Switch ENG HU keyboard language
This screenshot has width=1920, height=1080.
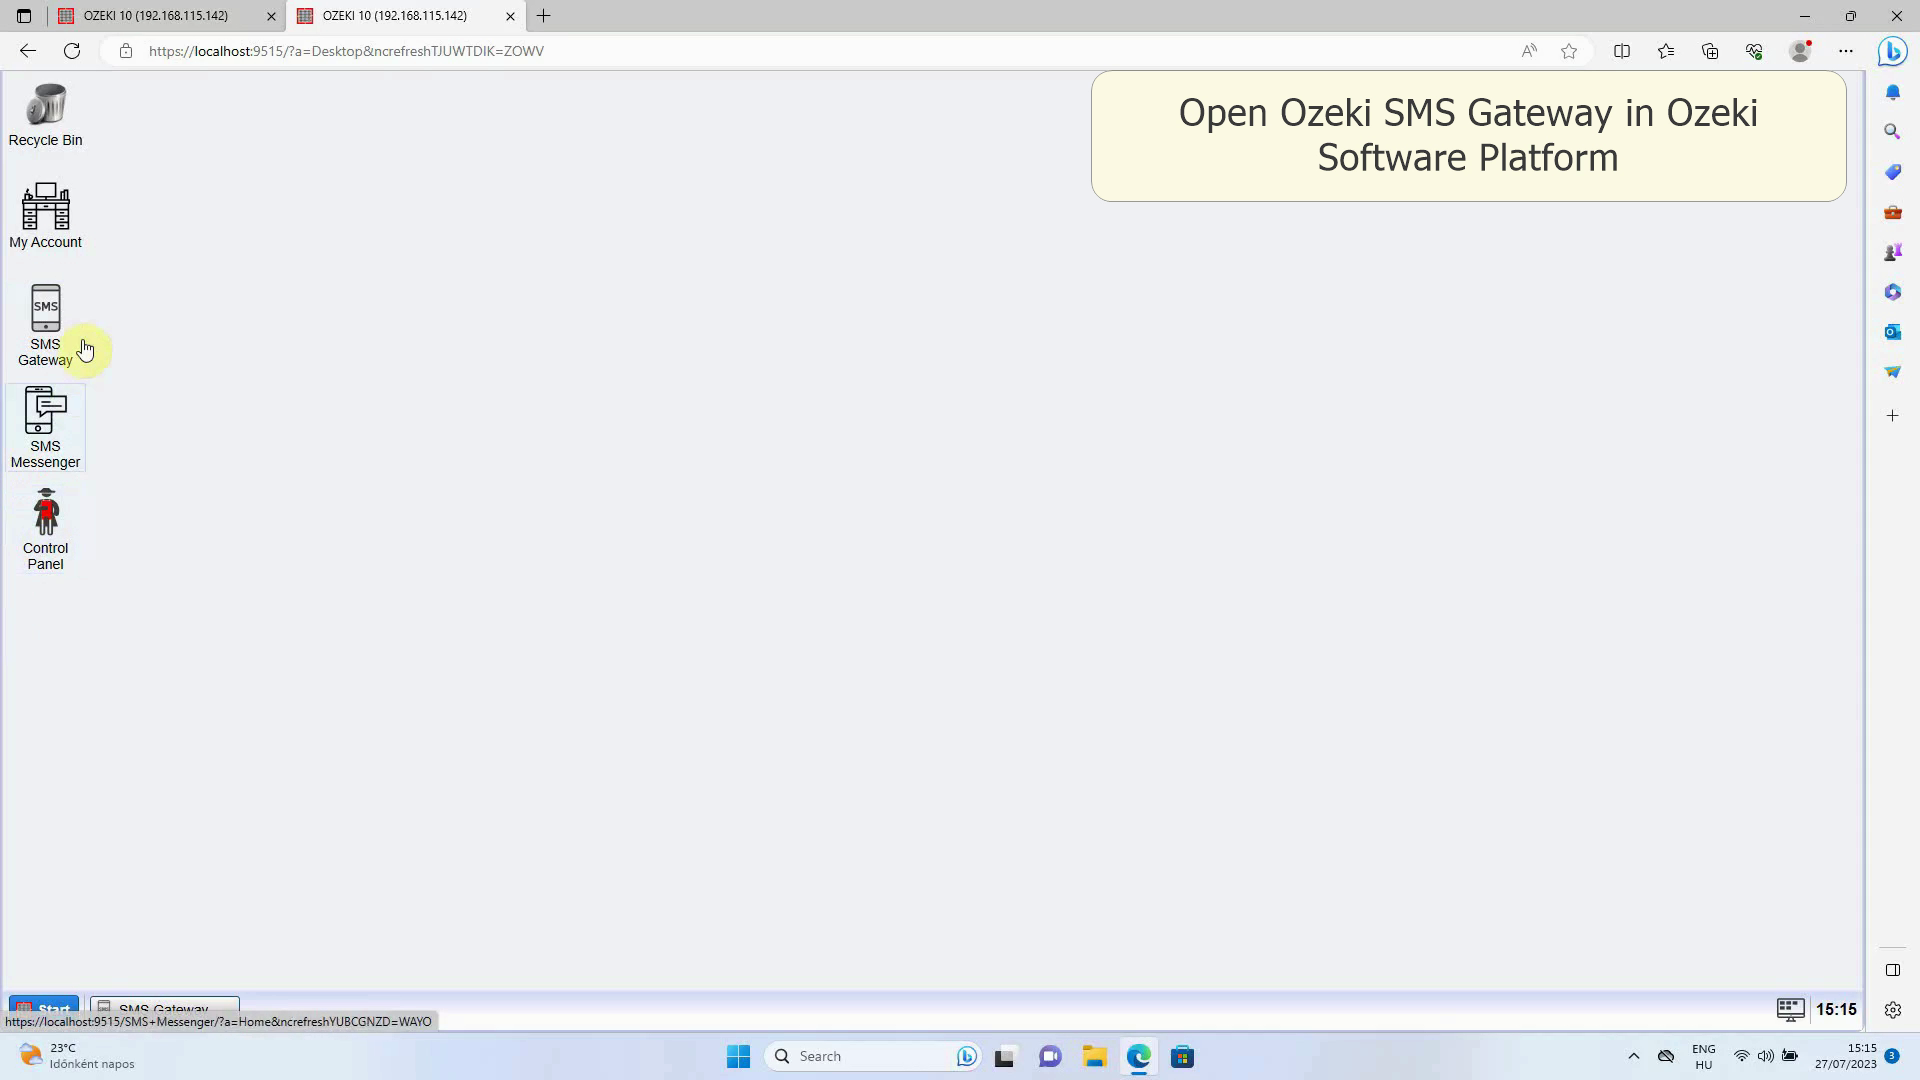1704,1057
